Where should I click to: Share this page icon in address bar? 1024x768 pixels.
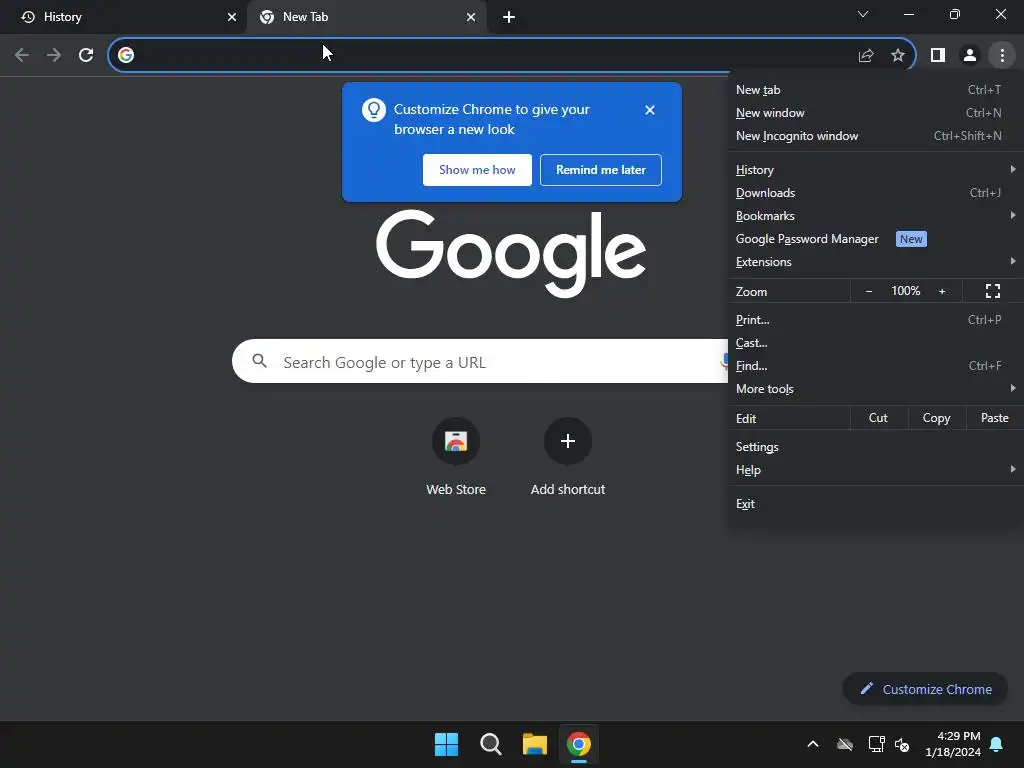[866, 56]
